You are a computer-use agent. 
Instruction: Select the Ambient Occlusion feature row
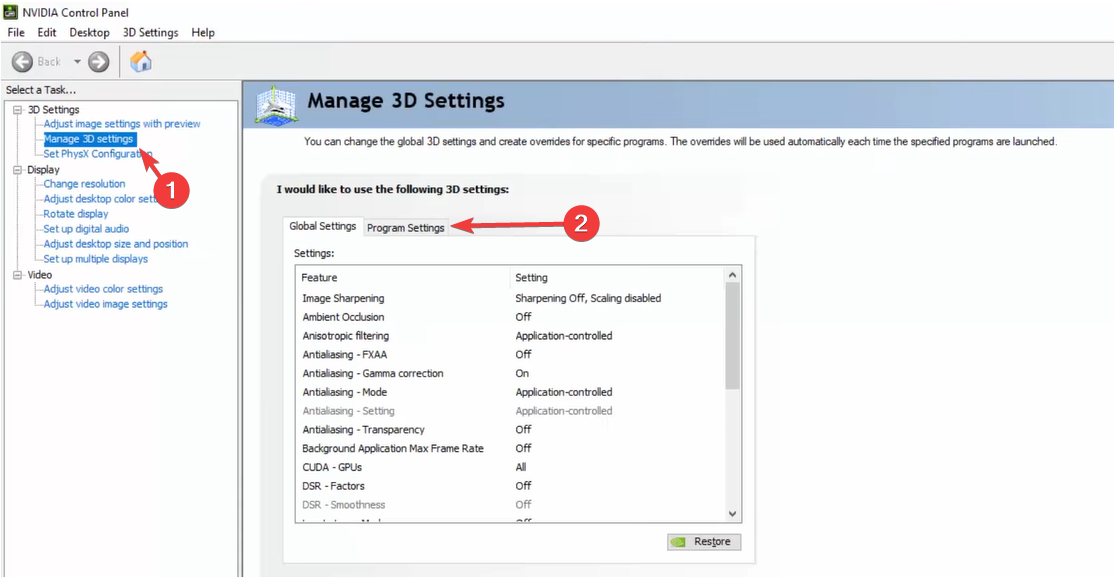pos(510,317)
